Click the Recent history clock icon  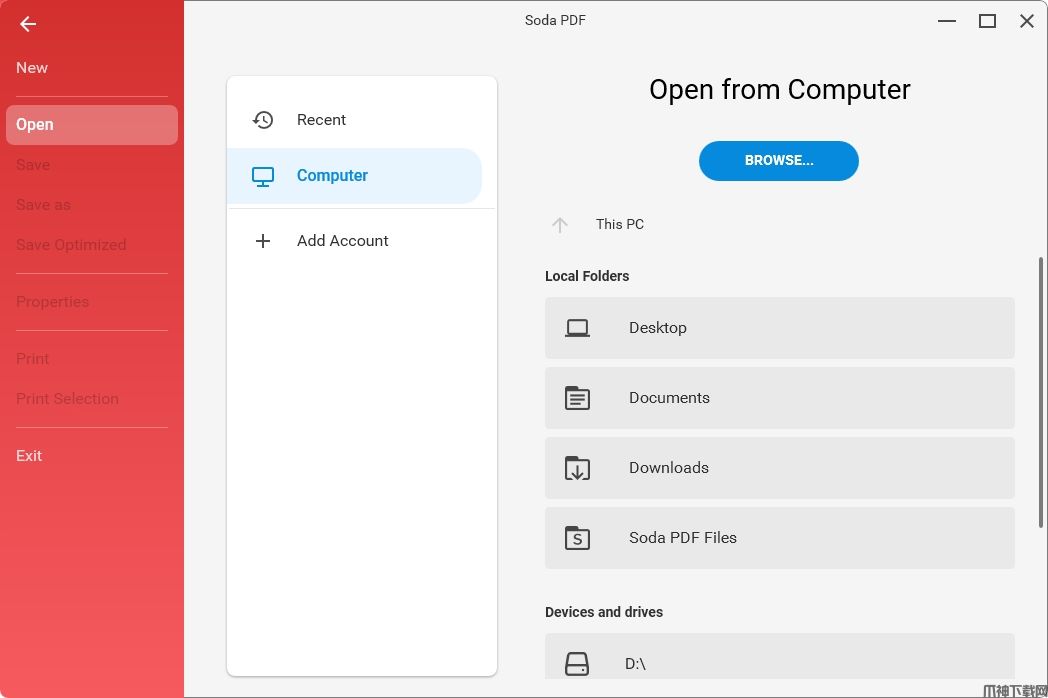pyautogui.click(x=263, y=120)
